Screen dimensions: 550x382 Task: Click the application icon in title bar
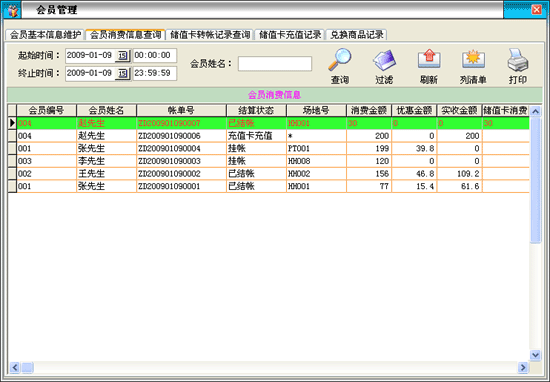click(x=12, y=10)
